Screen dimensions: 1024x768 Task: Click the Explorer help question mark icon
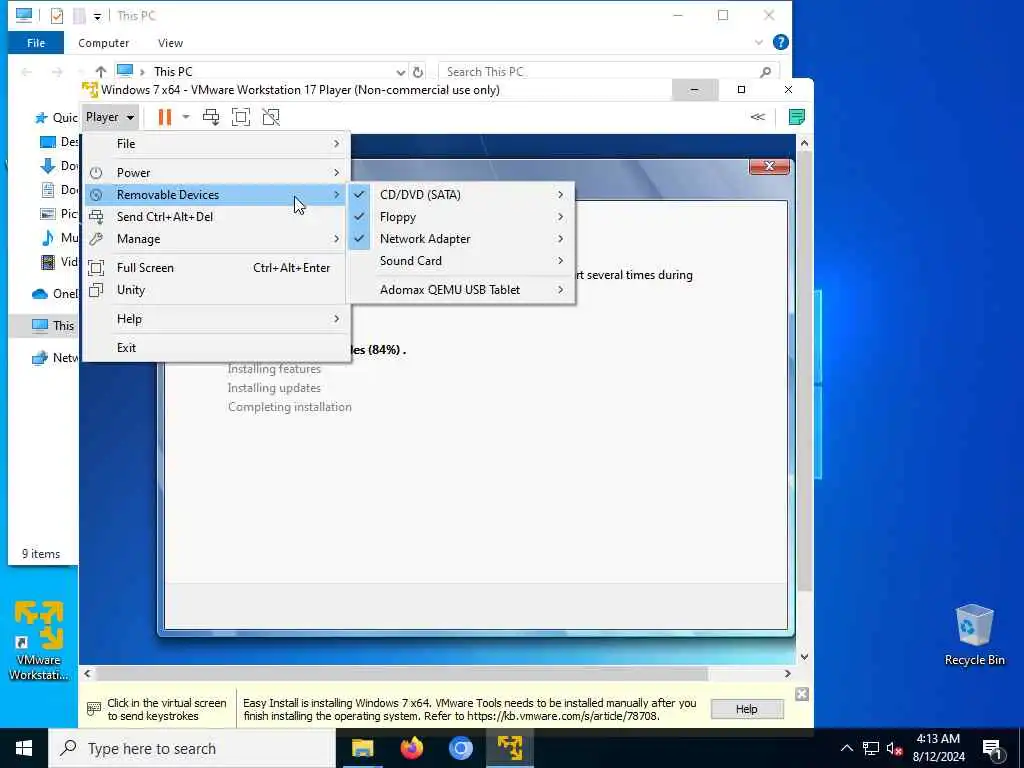(x=780, y=42)
